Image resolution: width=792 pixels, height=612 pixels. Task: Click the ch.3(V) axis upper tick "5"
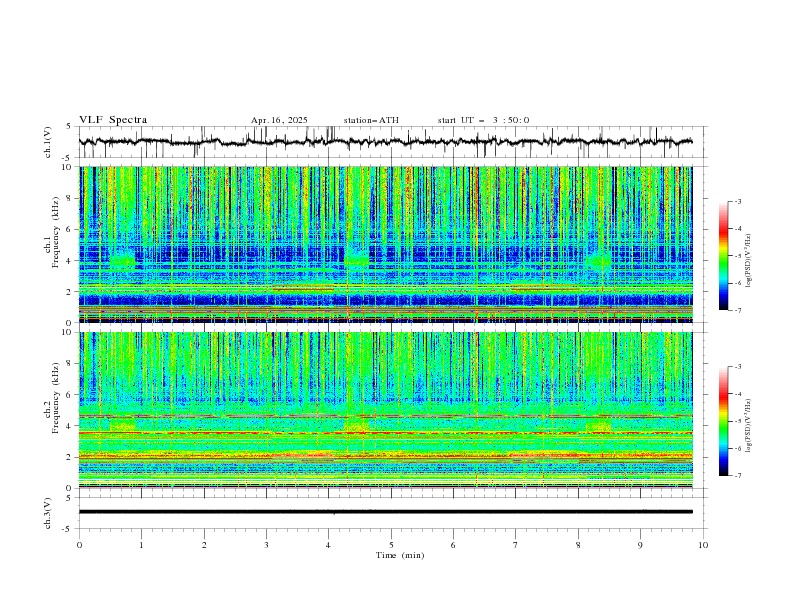69,498
